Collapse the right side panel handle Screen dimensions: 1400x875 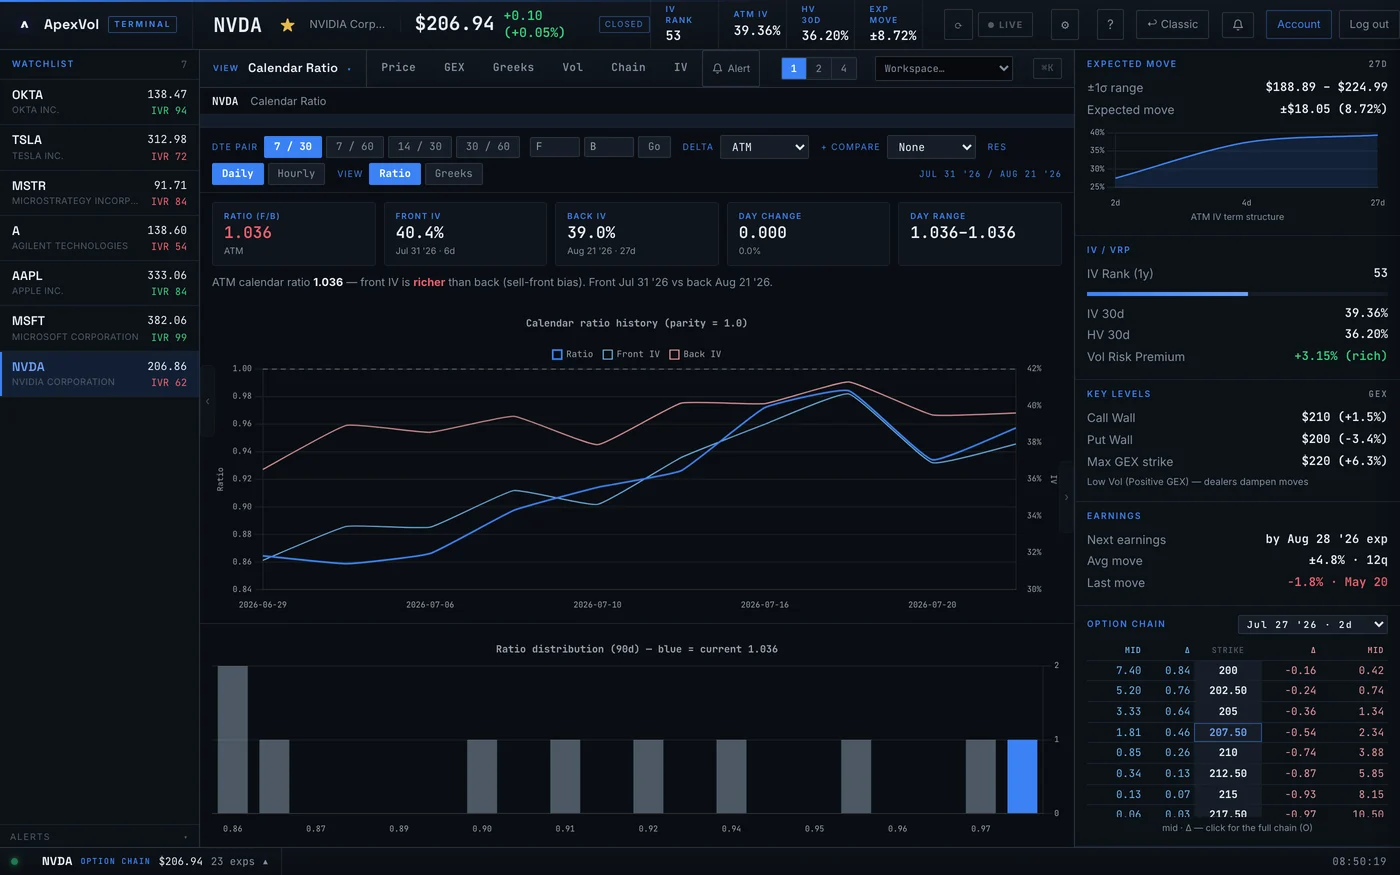click(1066, 496)
